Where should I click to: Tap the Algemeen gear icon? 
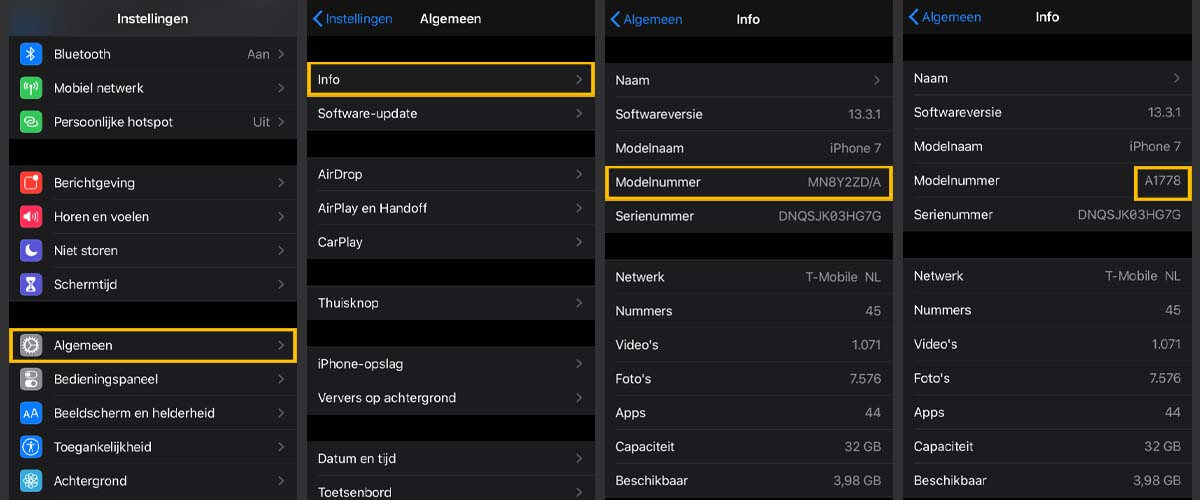31,345
